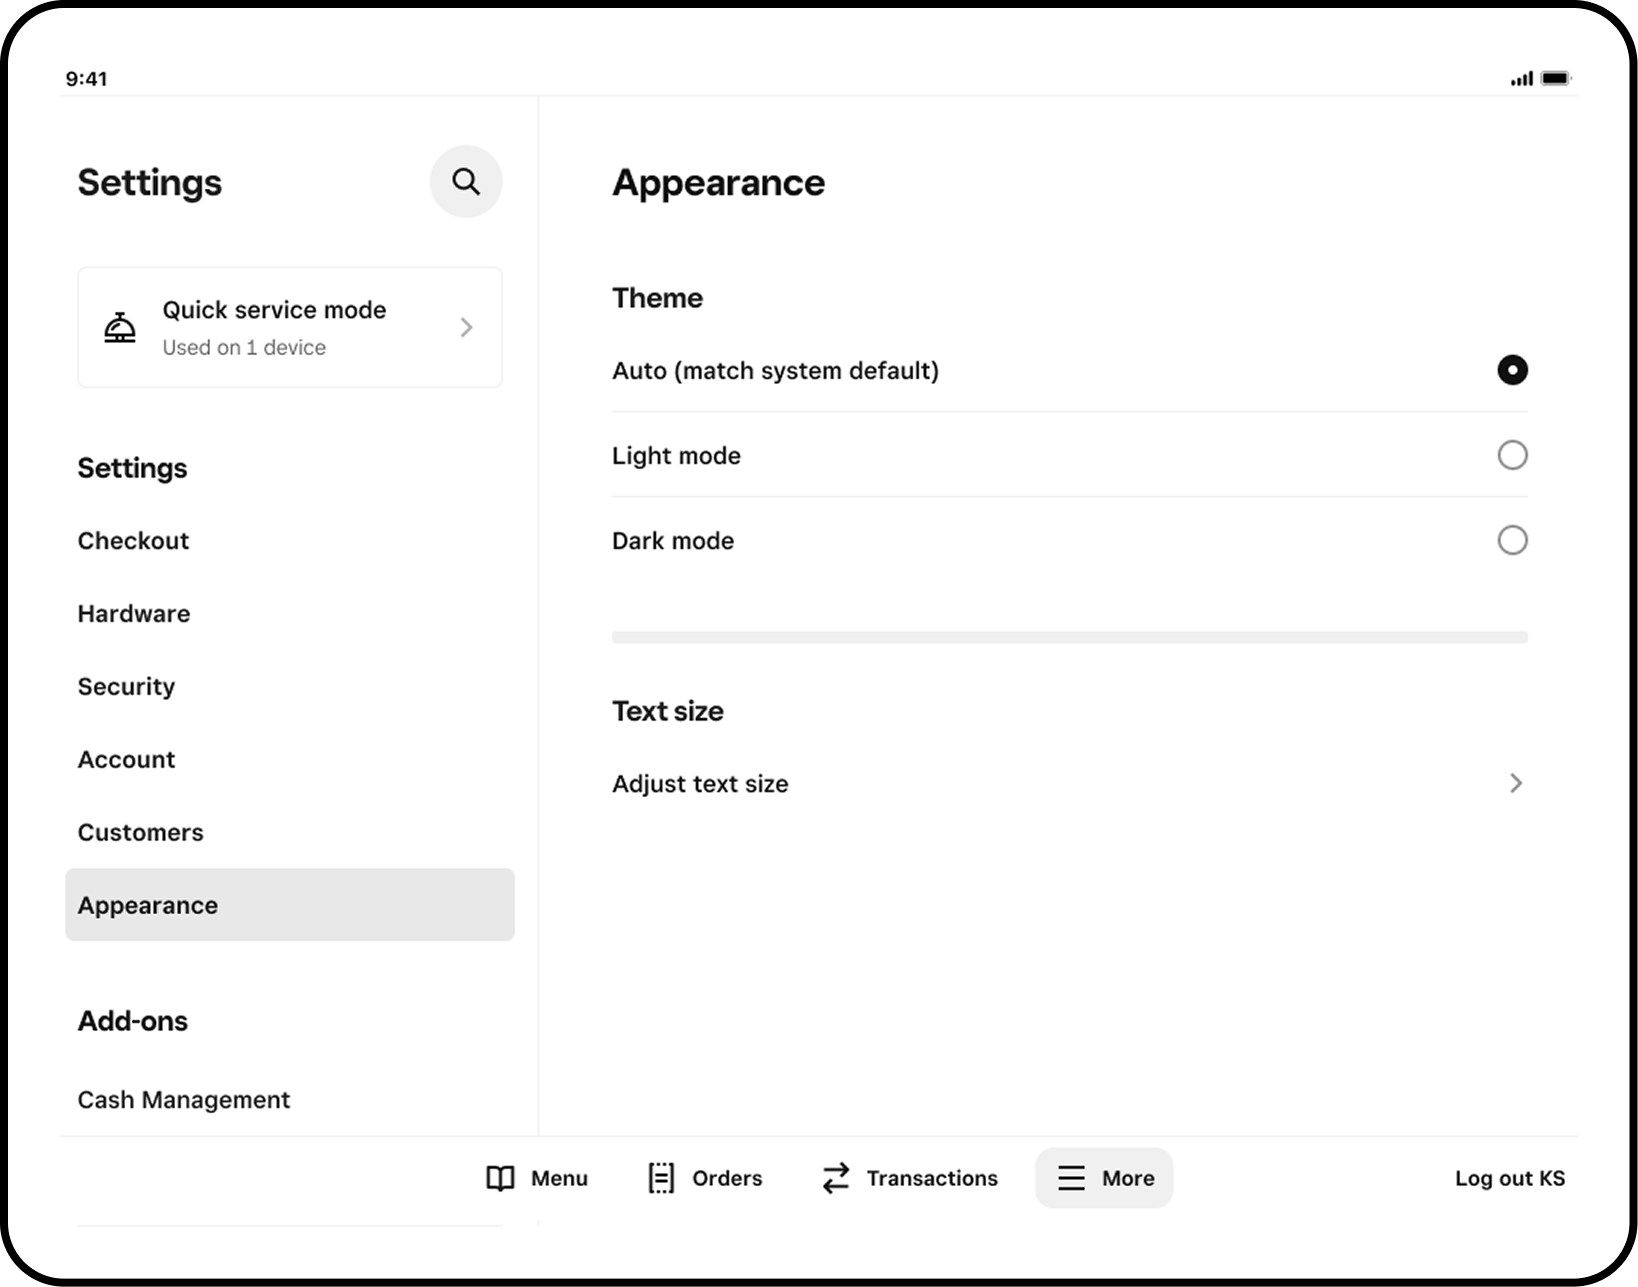Click the divider slider under Theme
The width and height of the screenshot is (1638, 1287).
coord(1069,636)
